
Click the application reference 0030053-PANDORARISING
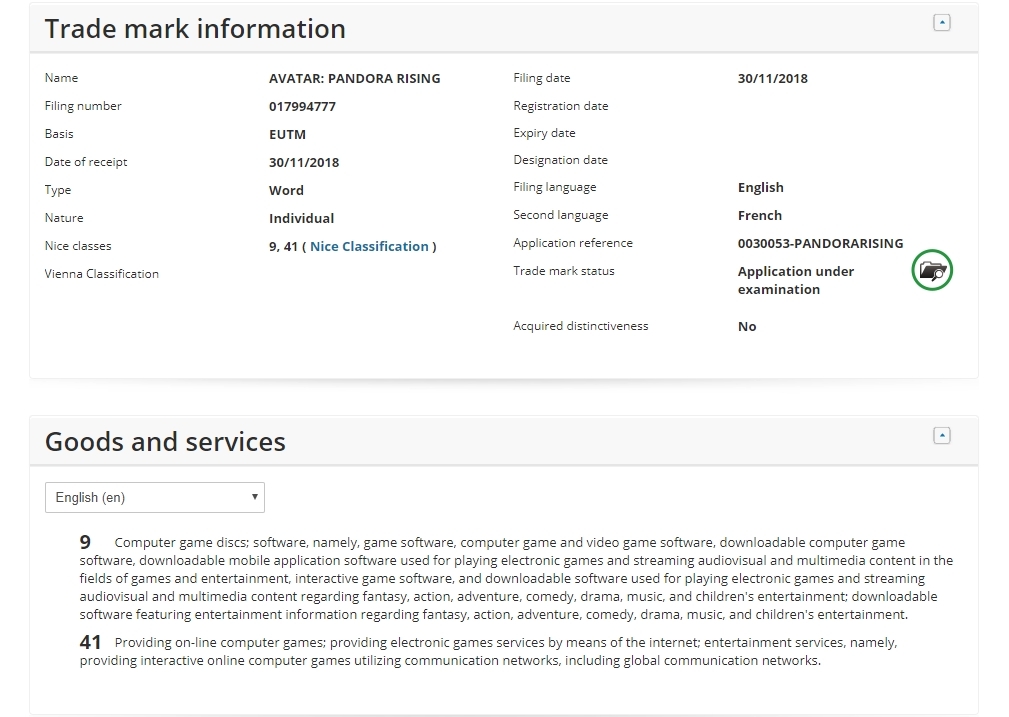point(820,243)
